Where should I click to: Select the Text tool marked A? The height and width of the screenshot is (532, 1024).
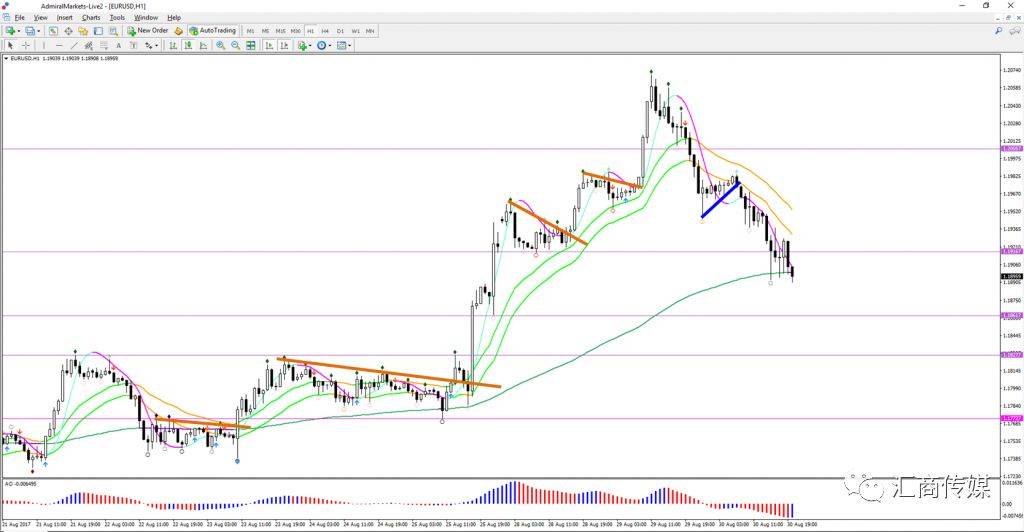tap(118, 46)
